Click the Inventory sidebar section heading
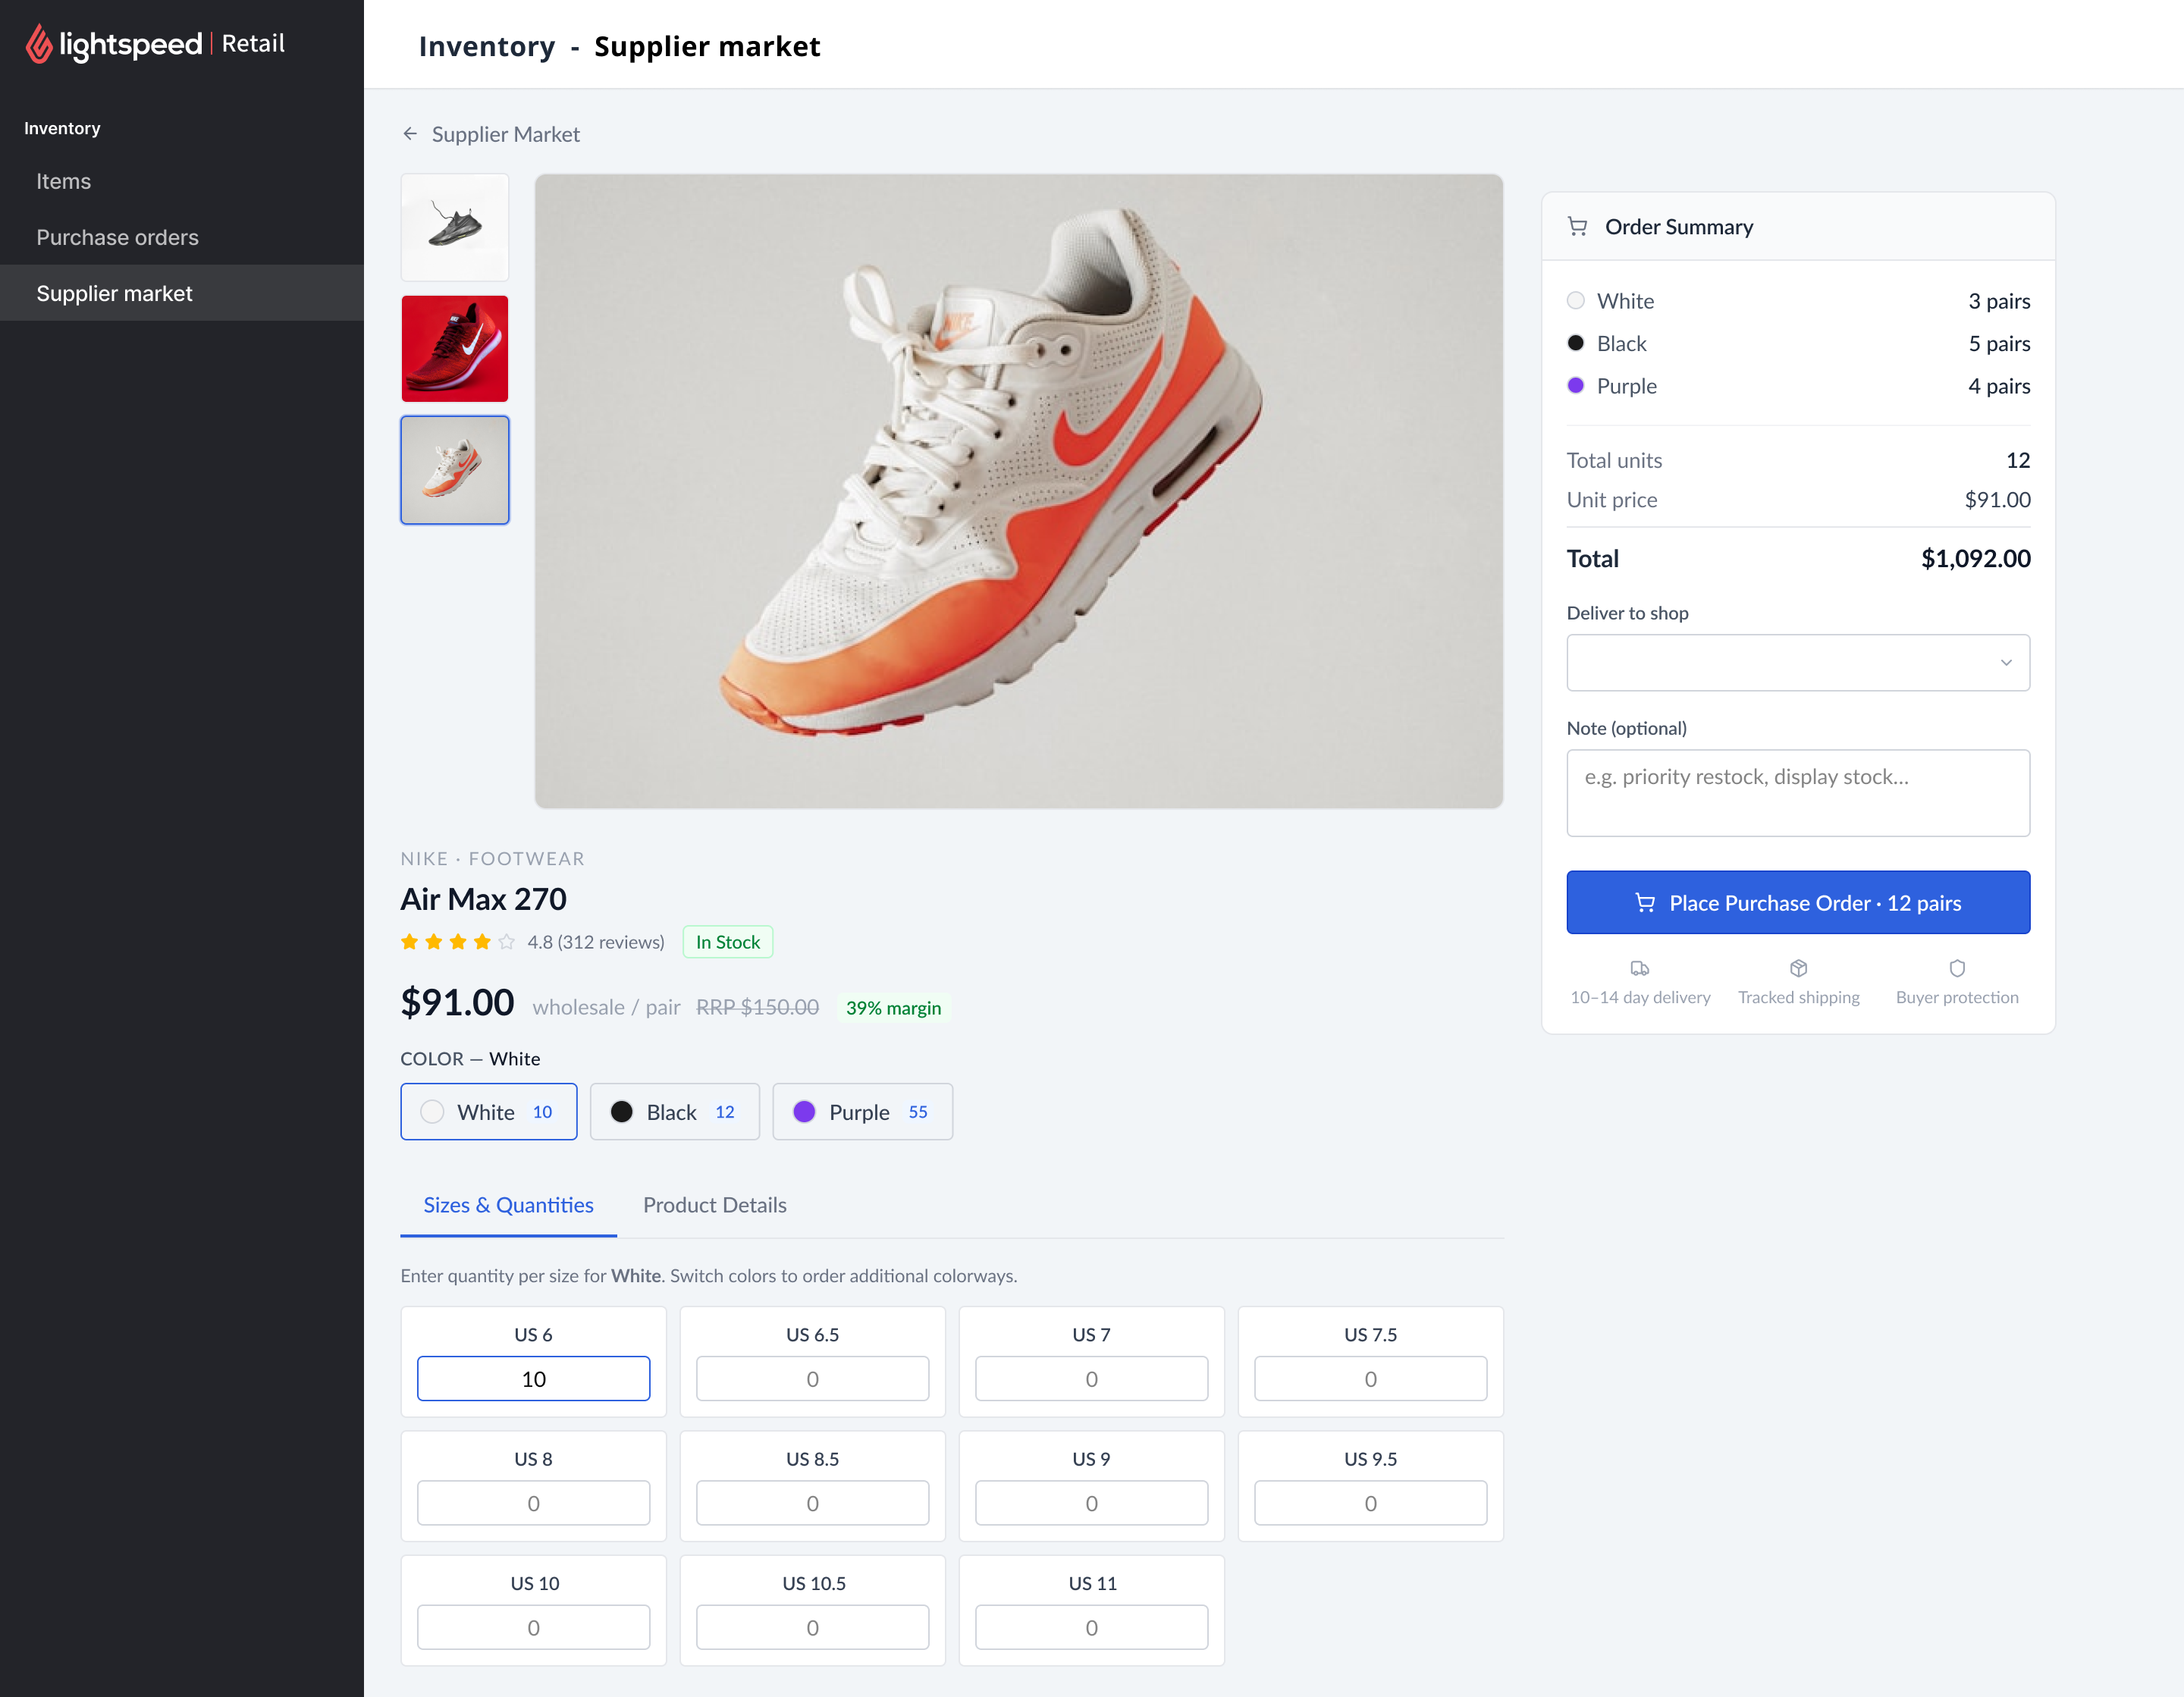This screenshot has height=1697, width=2184. pyautogui.click(x=62, y=128)
